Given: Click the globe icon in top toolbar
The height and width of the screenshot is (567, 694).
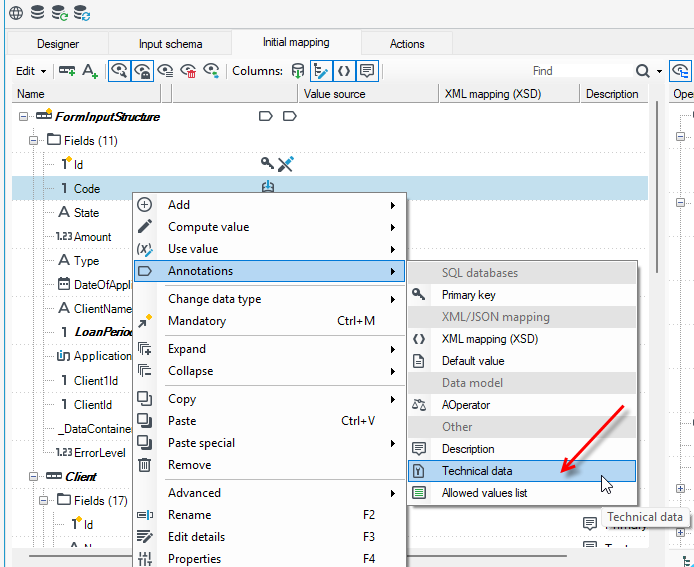Looking at the screenshot, I should [x=16, y=12].
